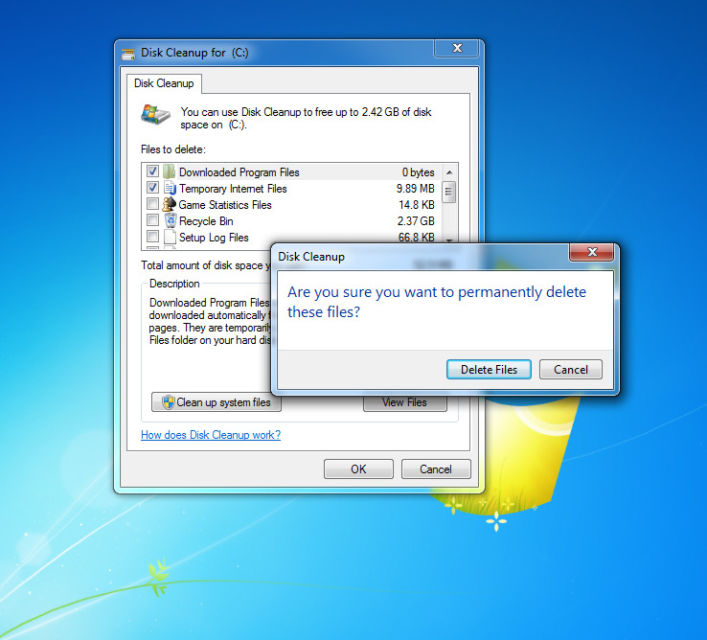707x640 pixels.
Task: Click the Files to delete label
Action: point(173,149)
